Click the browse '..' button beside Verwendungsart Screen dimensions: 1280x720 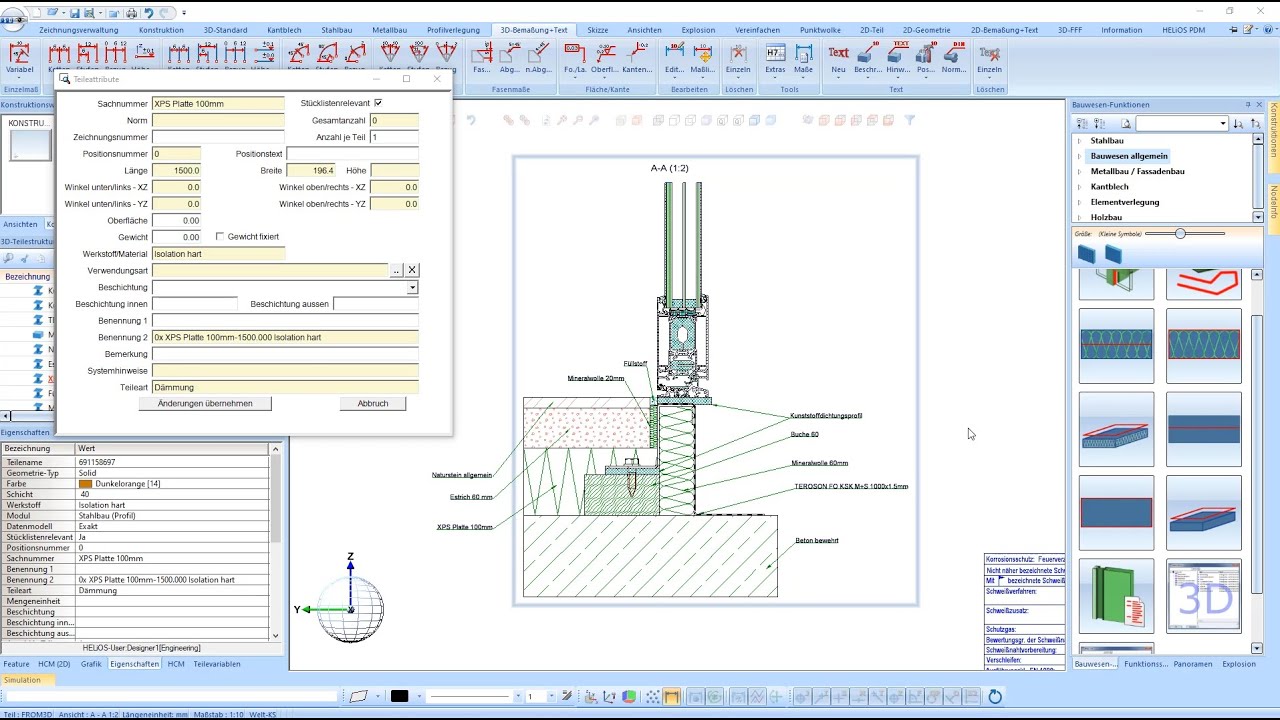[x=396, y=270]
